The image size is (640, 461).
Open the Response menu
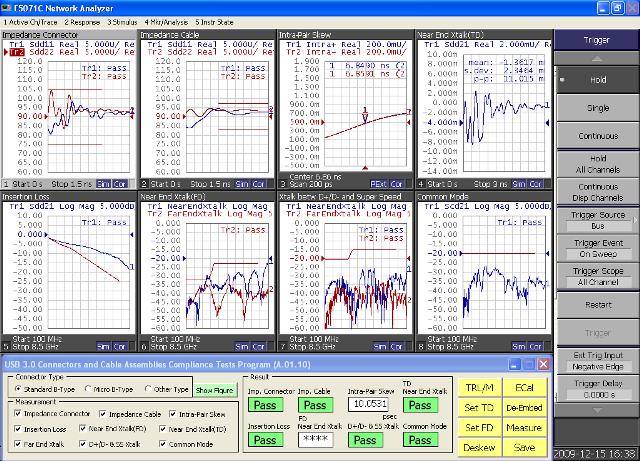point(83,20)
